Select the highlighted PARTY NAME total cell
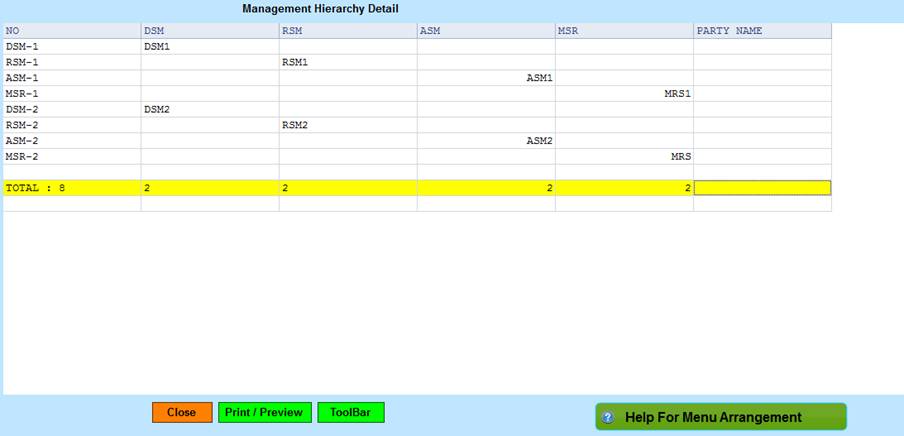The width and height of the screenshot is (904, 436). pyautogui.click(x=762, y=188)
